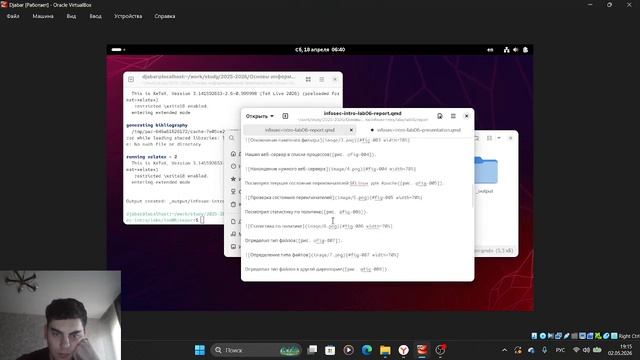The image size is (640, 360).
Task: Click the volume icon in GNOME top bar
Action: [516, 50]
